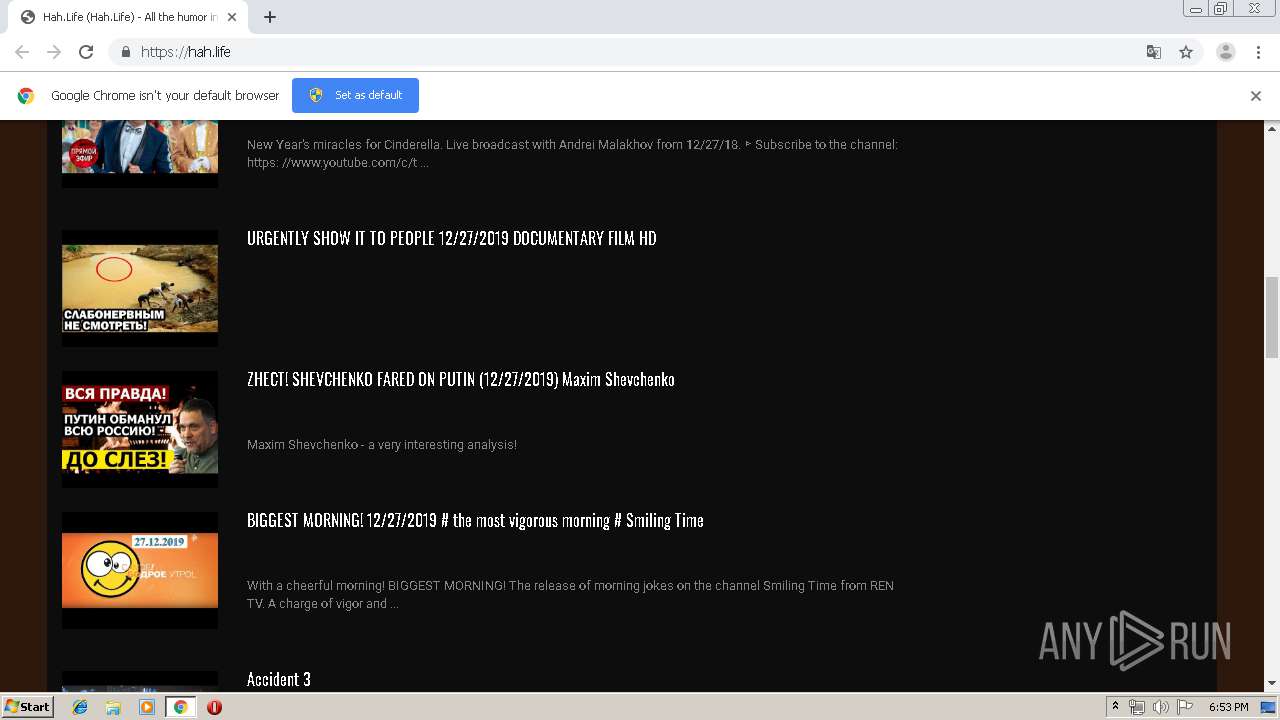Click the 'With a cheerful morning!' description text
The image size is (1280, 720).
tap(571, 594)
